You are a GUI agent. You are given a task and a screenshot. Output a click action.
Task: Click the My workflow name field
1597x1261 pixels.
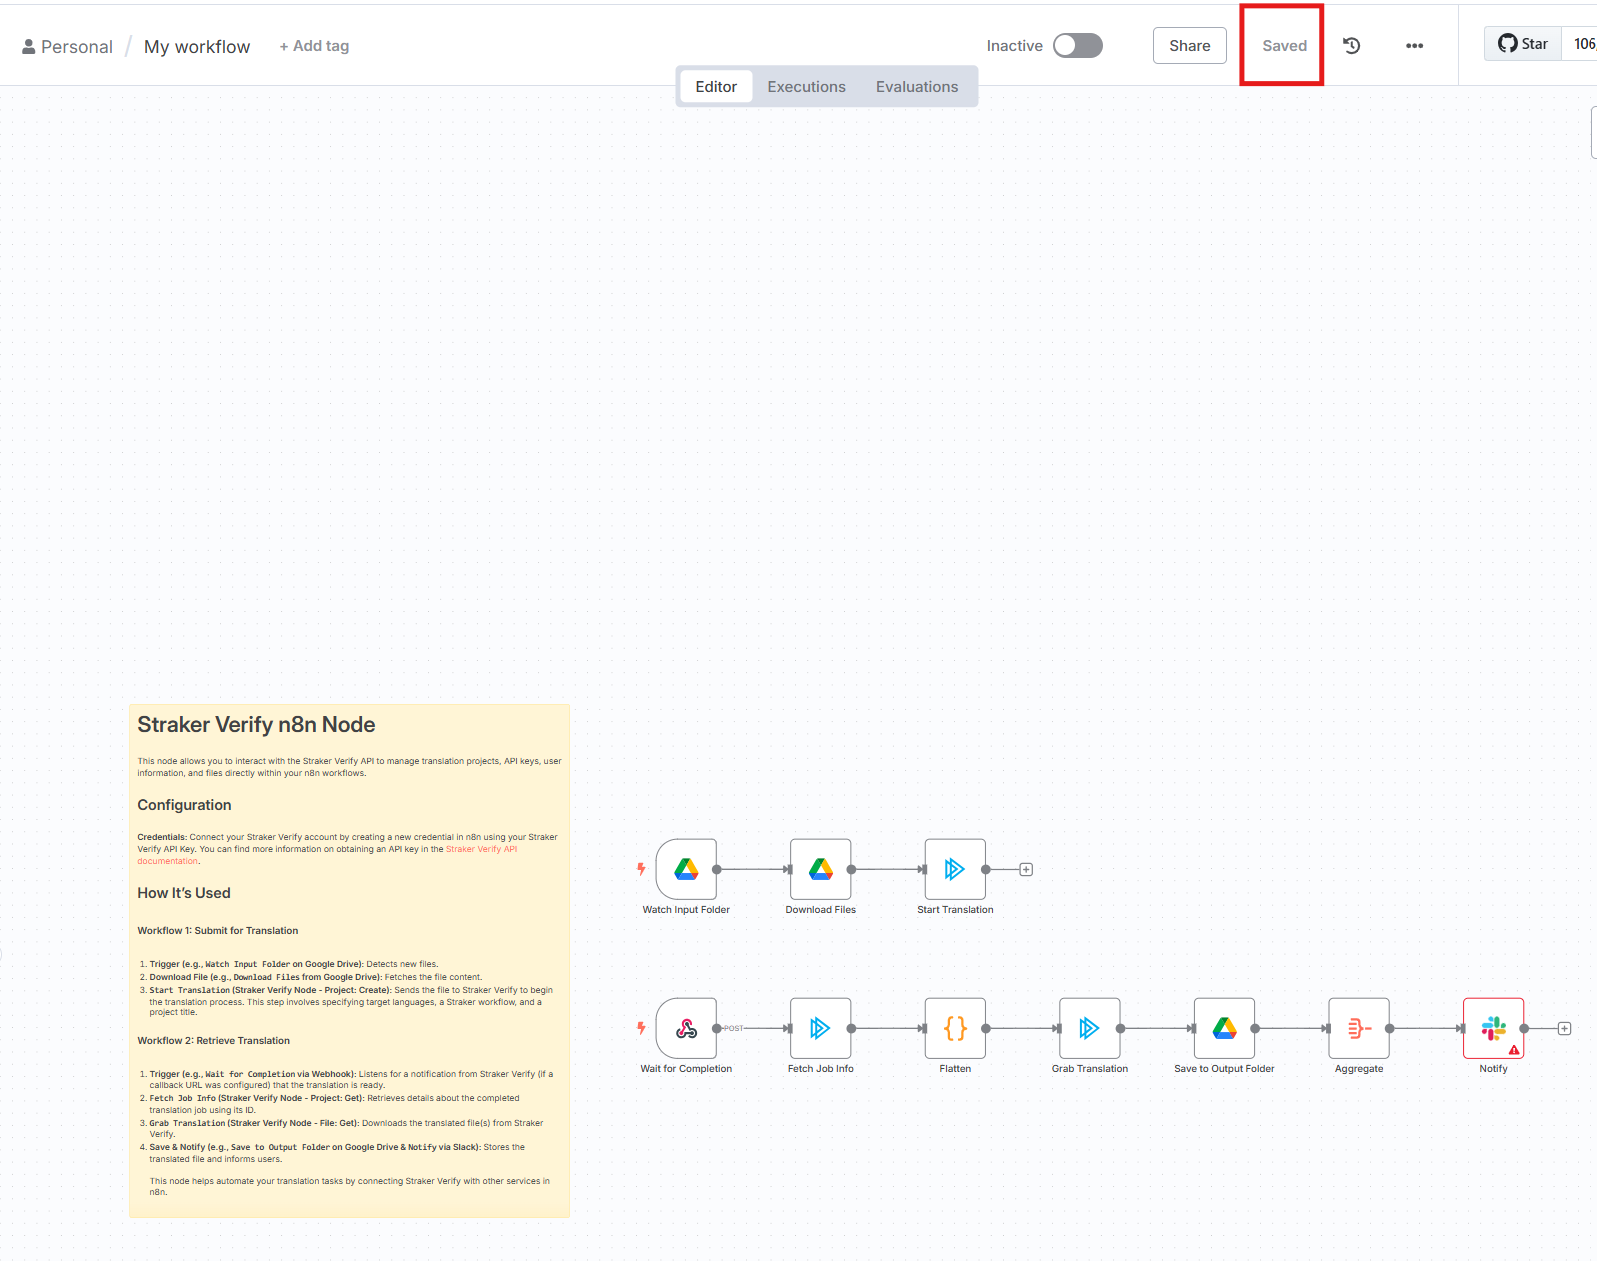click(197, 47)
